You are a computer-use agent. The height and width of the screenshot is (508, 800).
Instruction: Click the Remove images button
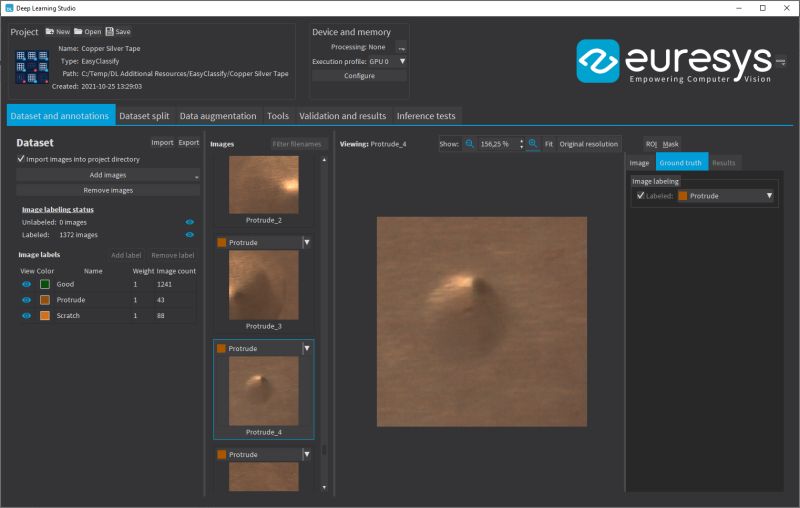pos(108,190)
